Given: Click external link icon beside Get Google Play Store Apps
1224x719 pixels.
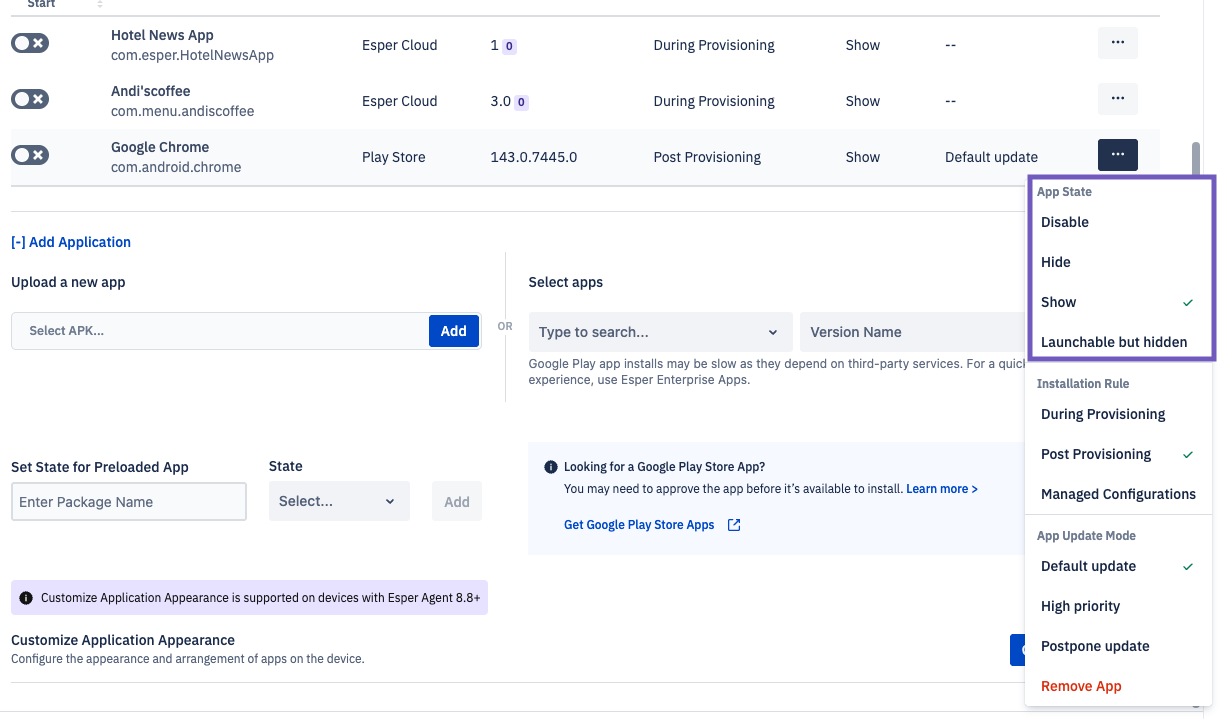Looking at the screenshot, I should pyautogui.click(x=734, y=525).
